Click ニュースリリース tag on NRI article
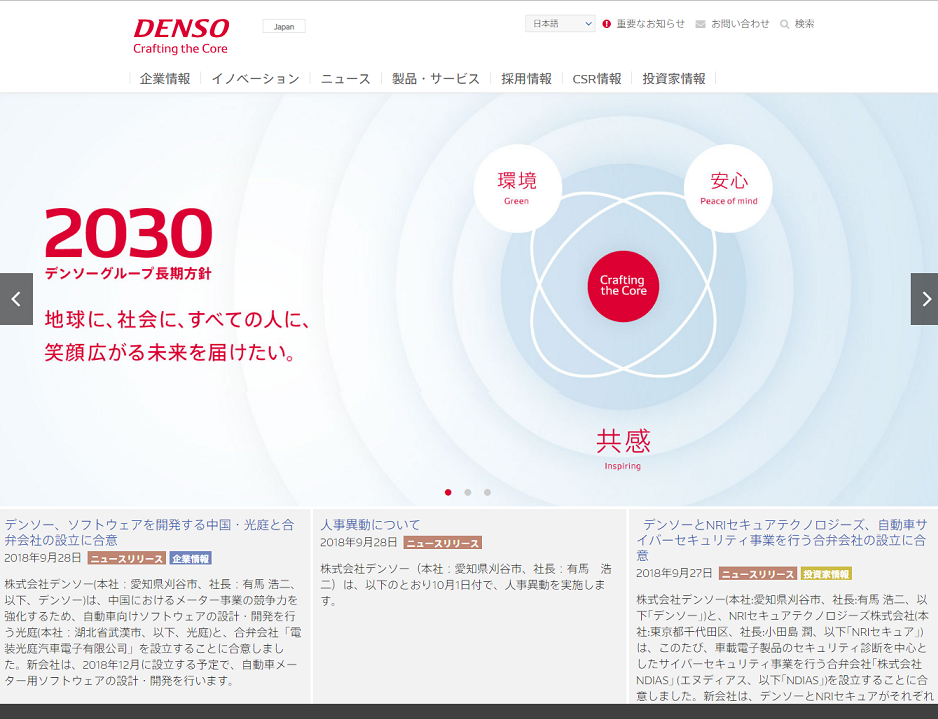The height and width of the screenshot is (719, 938). (758, 574)
